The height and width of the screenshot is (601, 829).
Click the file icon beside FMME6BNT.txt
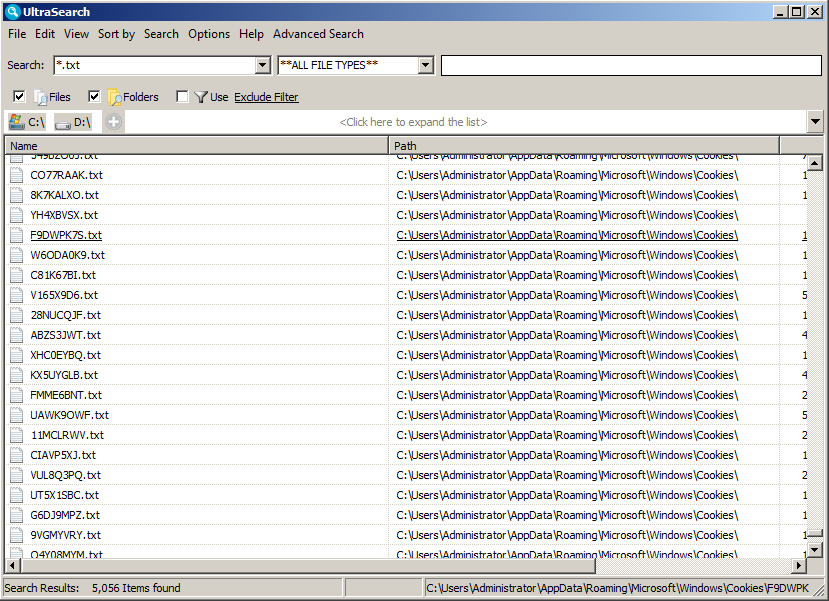pyautogui.click(x=17, y=395)
